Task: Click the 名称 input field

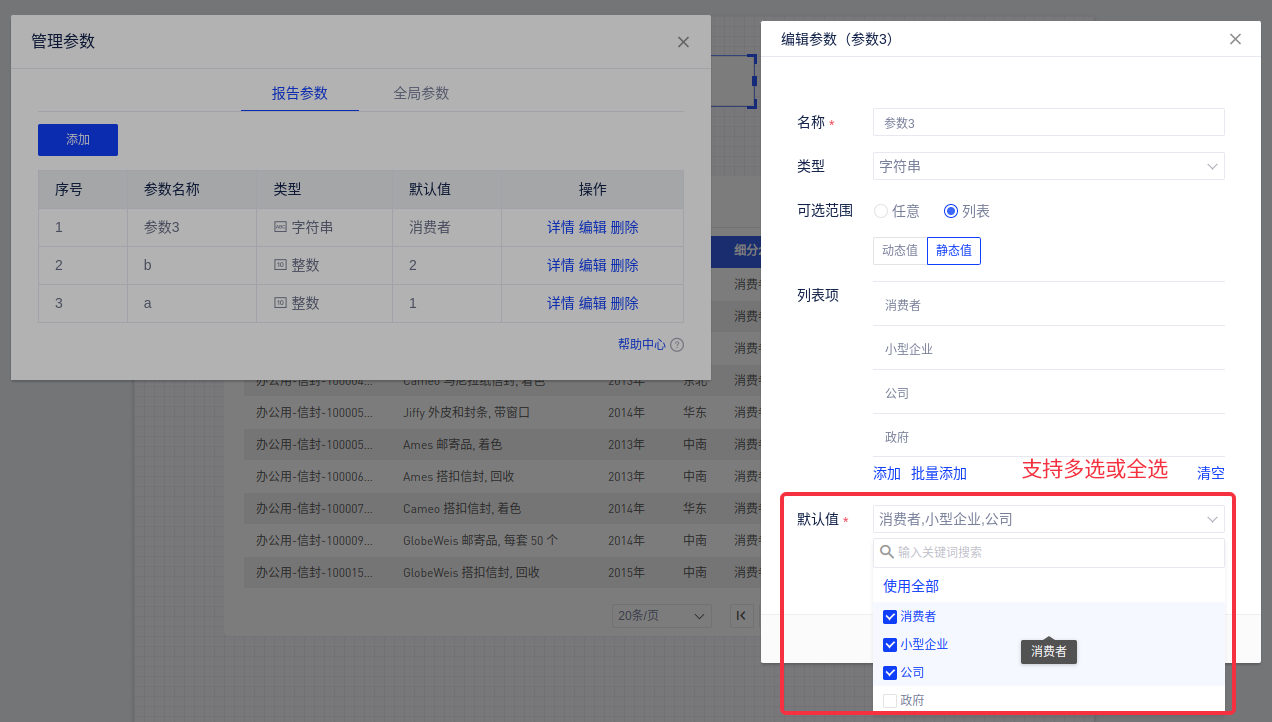Action: click(1048, 123)
